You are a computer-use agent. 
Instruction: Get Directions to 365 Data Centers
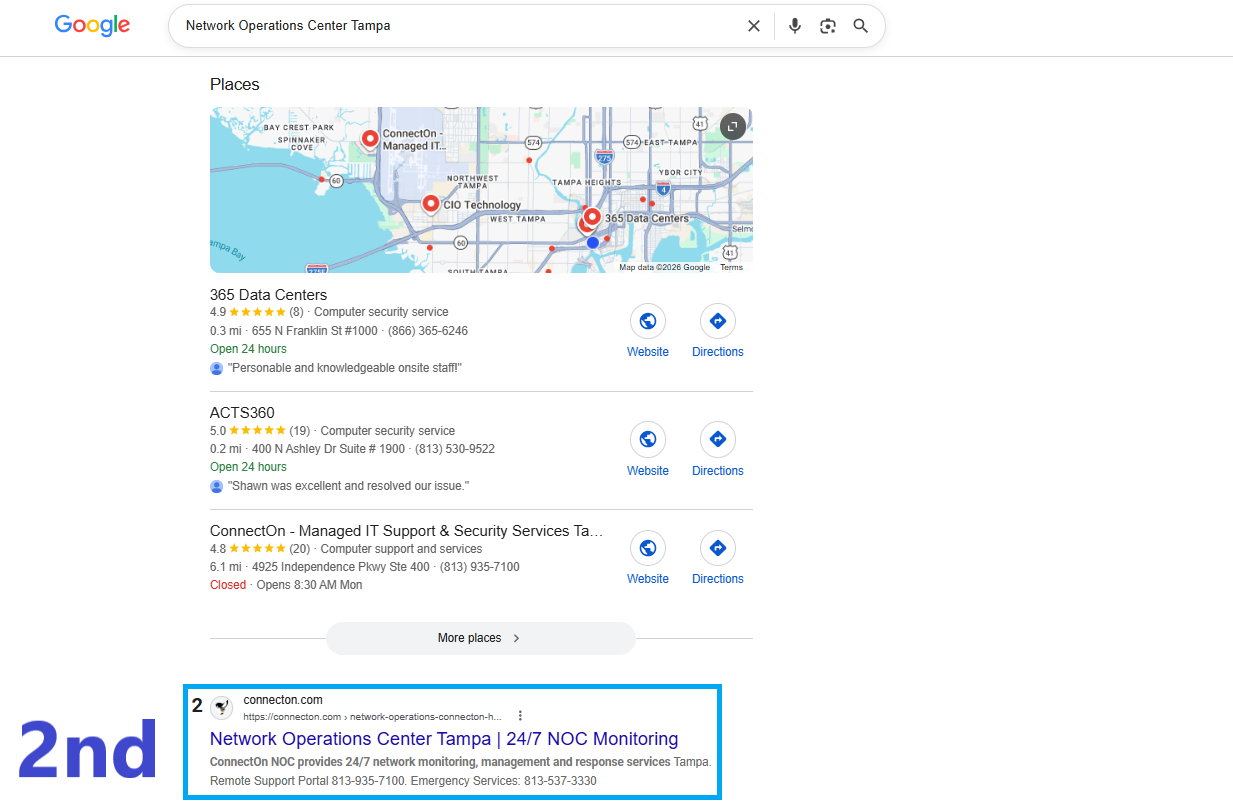click(x=718, y=332)
